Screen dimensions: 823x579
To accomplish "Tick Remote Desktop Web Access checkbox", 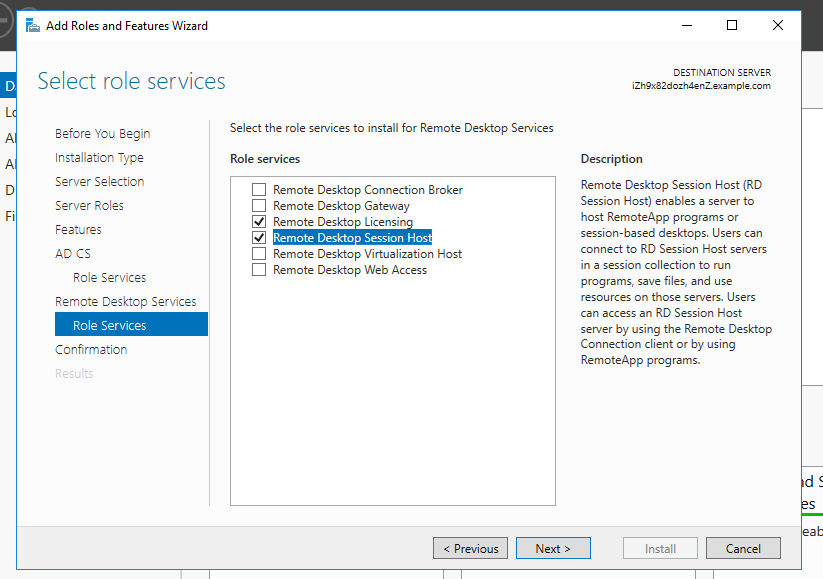I will [x=259, y=269].
